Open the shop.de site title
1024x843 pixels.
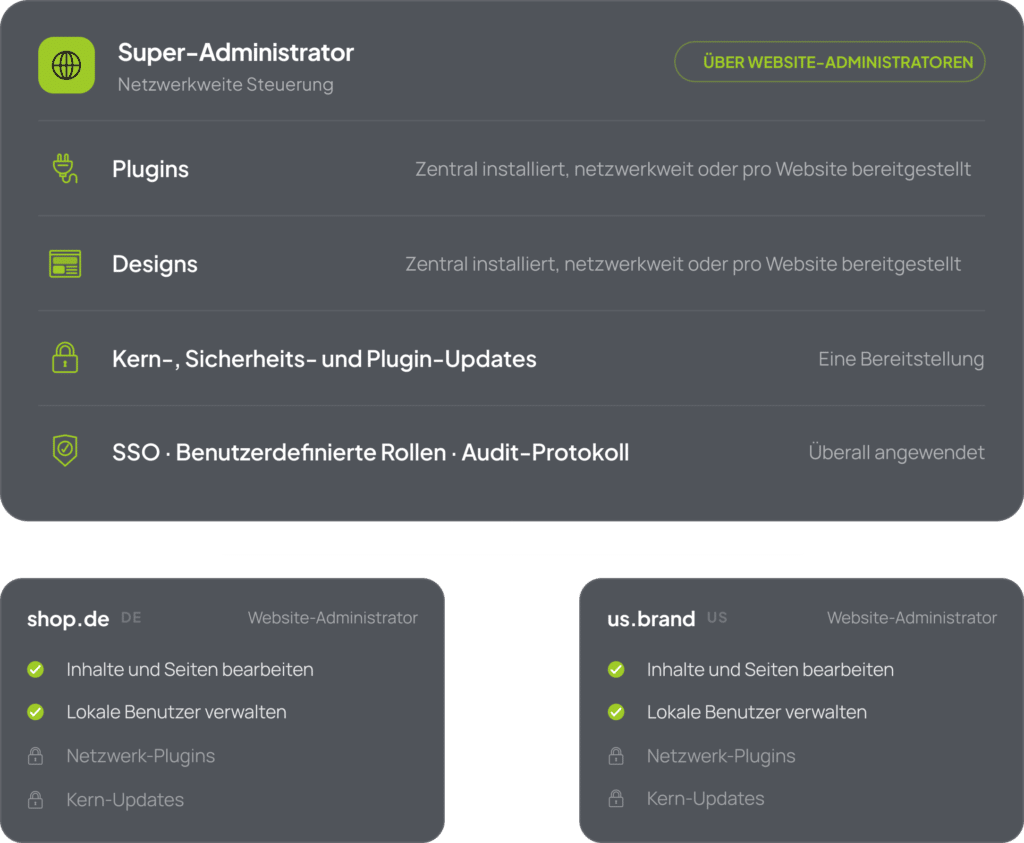[x=68, y=618]
